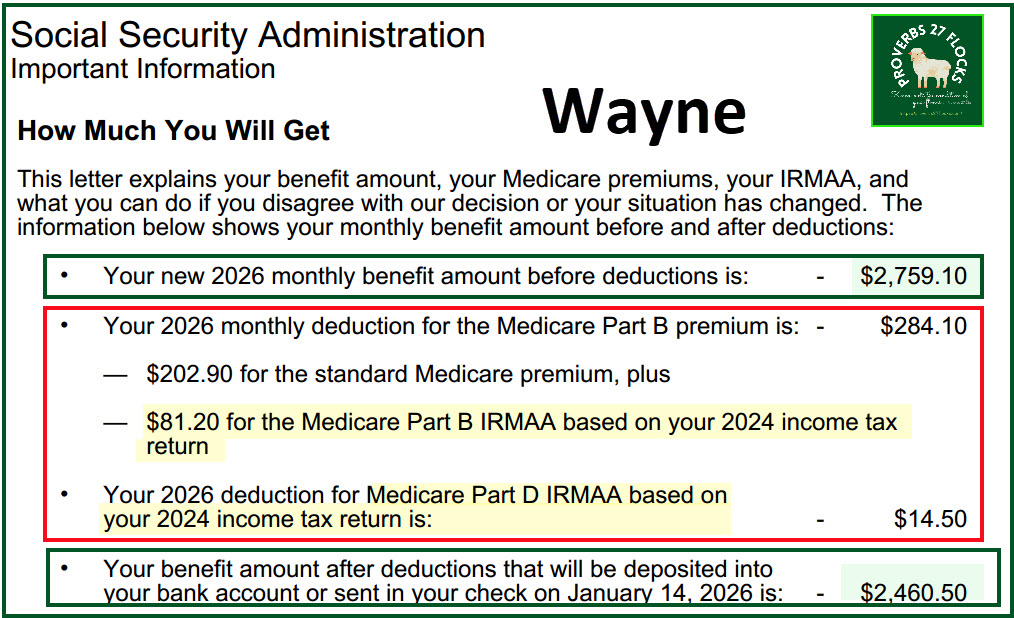Select the $14.50 Part D deduction amount
The image size is (1014, 618).
pos(930,519)
